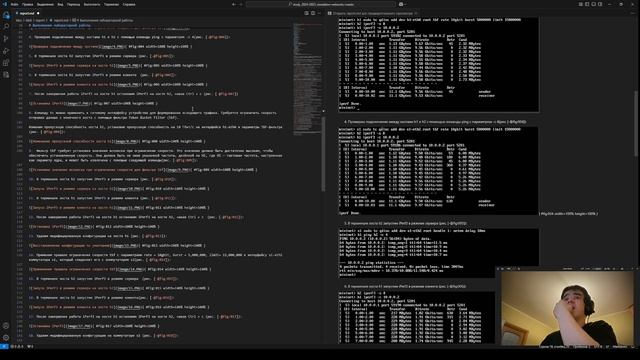Open the Copilot chat icon beside search
Image resolution: width=640 pixels, height=360 pixels.
click(402, 4)
